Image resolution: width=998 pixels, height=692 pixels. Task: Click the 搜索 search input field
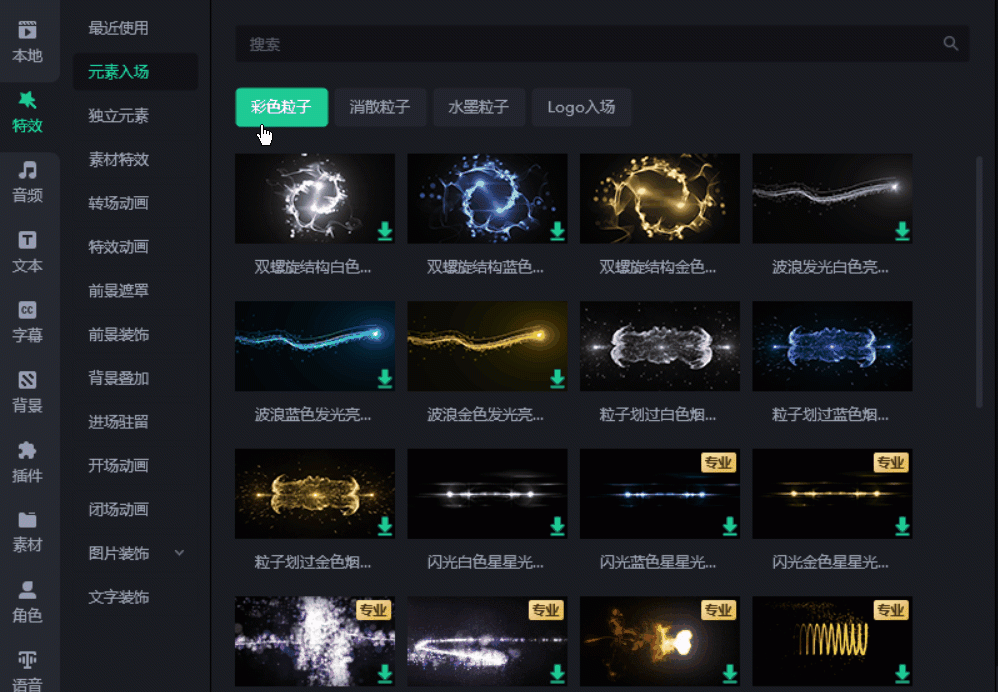pos(602,43)
